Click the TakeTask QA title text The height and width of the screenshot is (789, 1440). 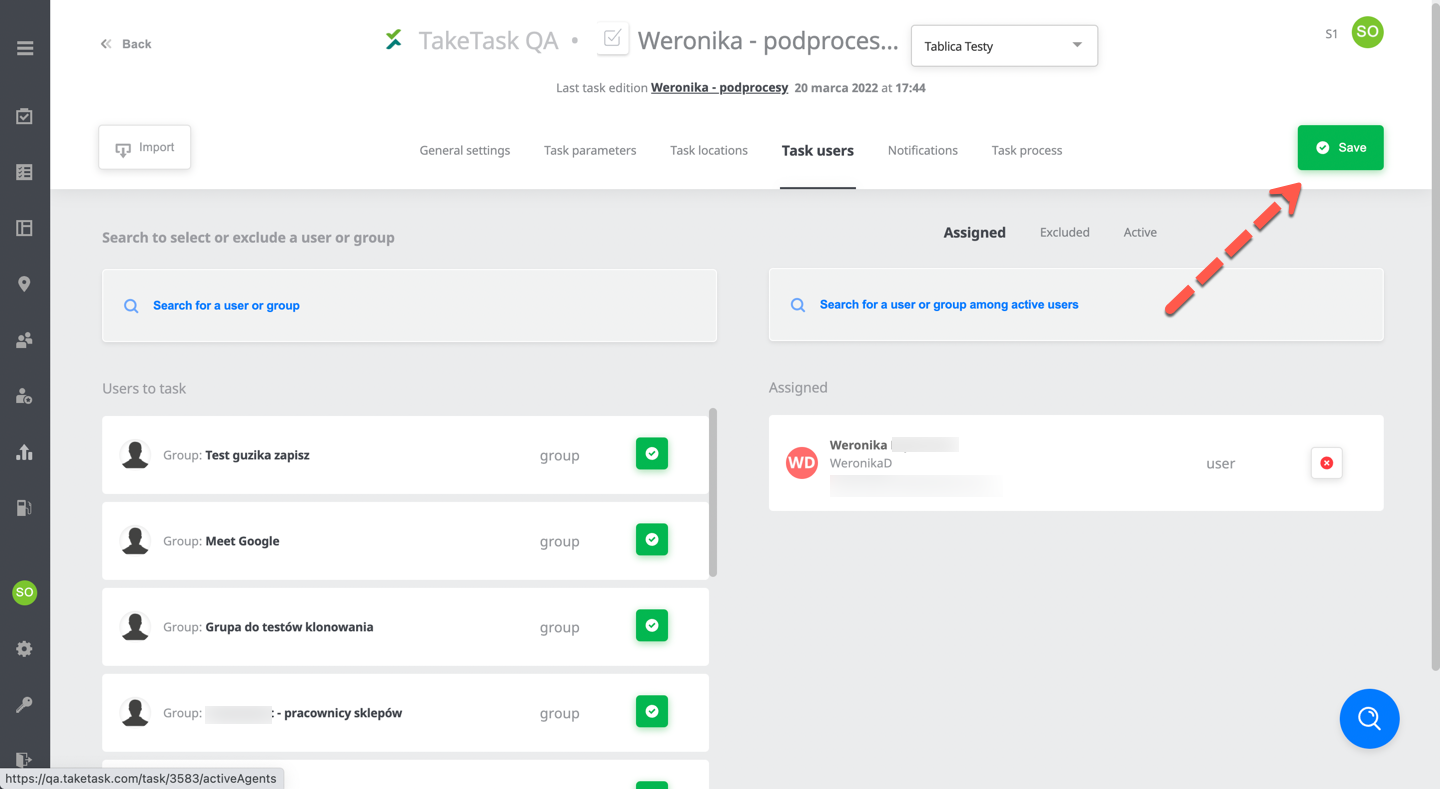pyautogui.click(x=488, y=40)
